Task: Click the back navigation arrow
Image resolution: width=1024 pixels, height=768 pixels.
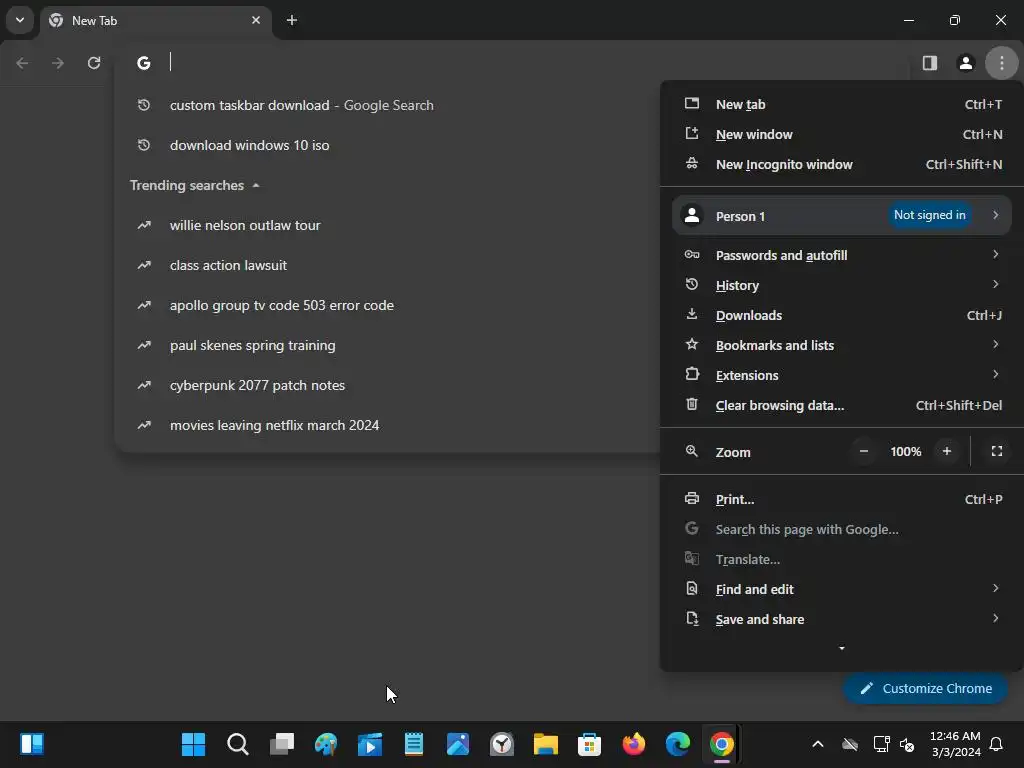Action: [22, 63]
